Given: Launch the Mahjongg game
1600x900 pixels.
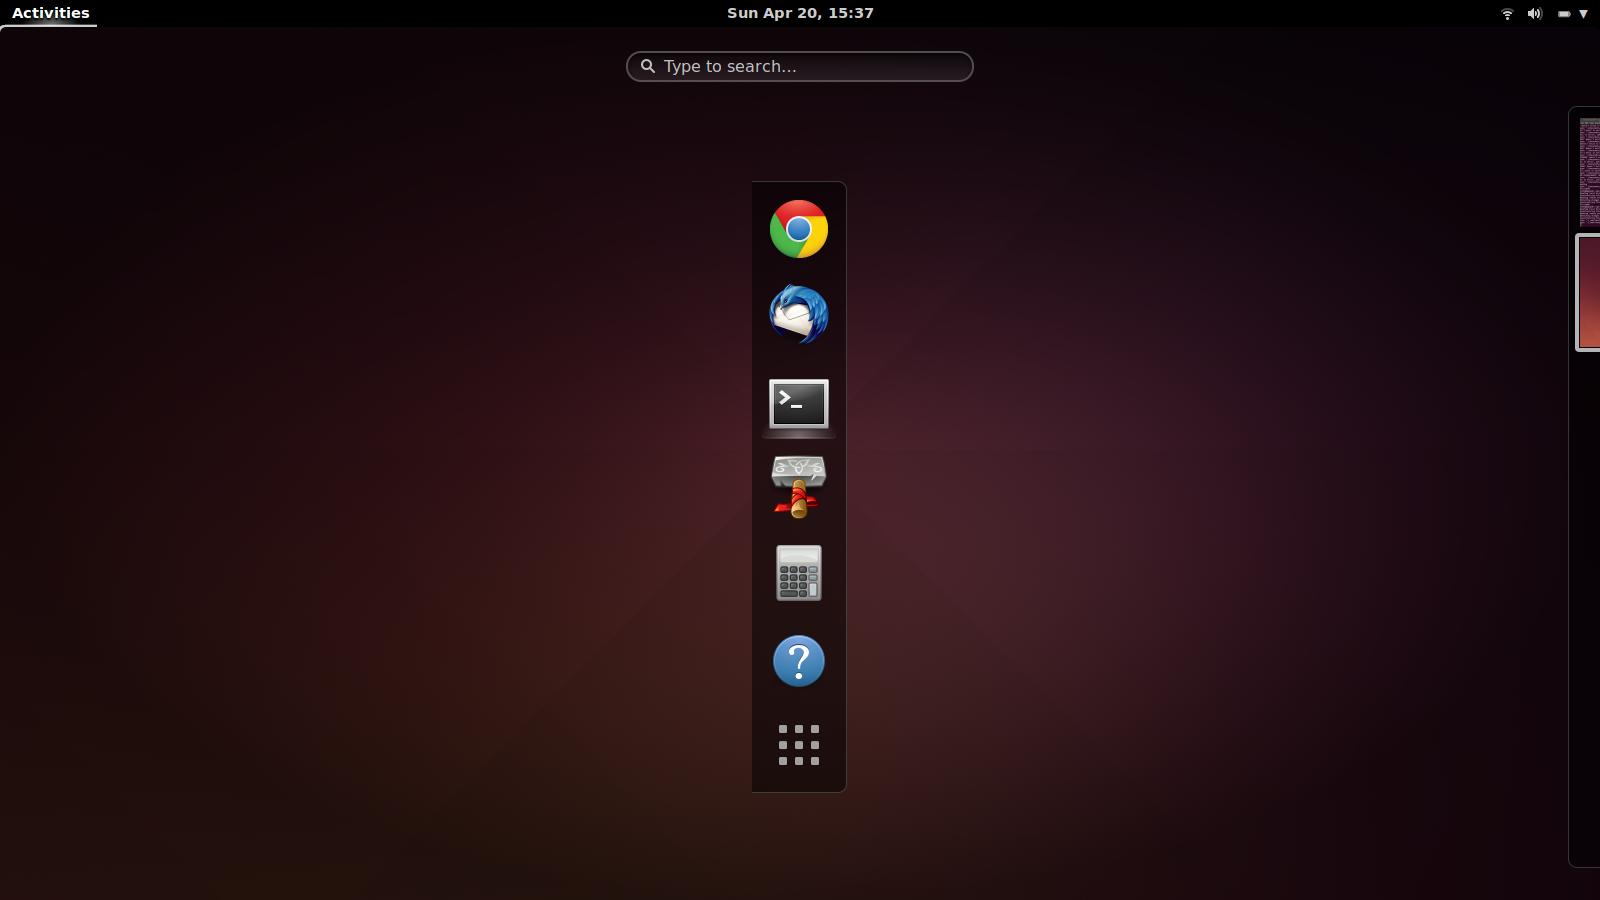Looking at the screenshot, I should click(x=798, y=487).
